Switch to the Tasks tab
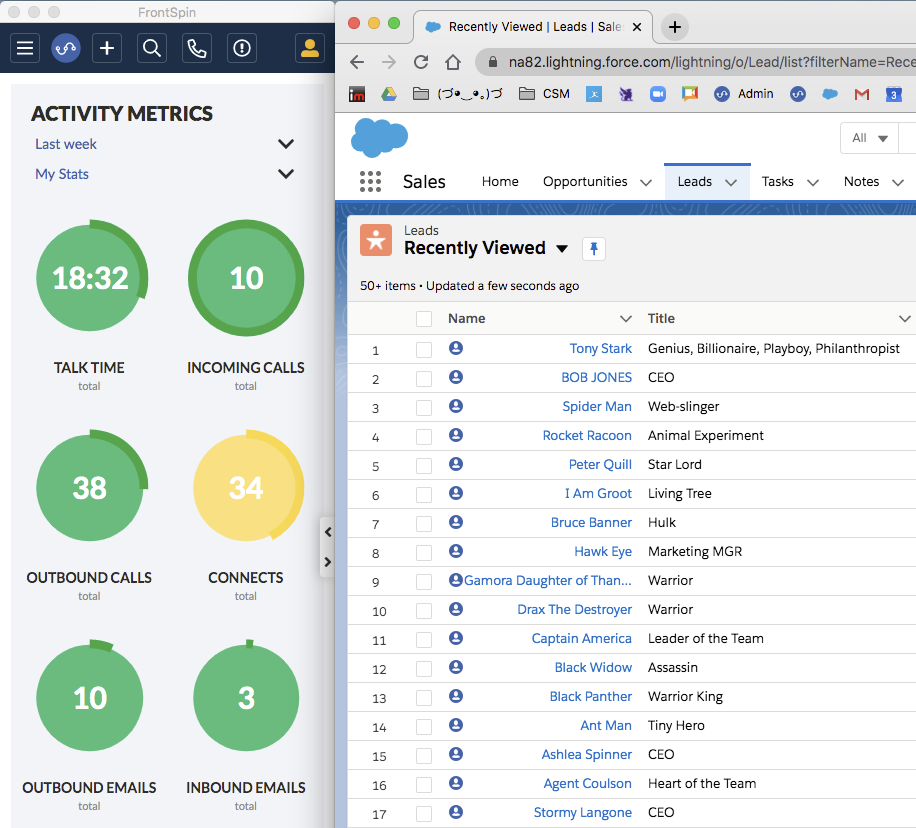916x828 pixels. 778,182
